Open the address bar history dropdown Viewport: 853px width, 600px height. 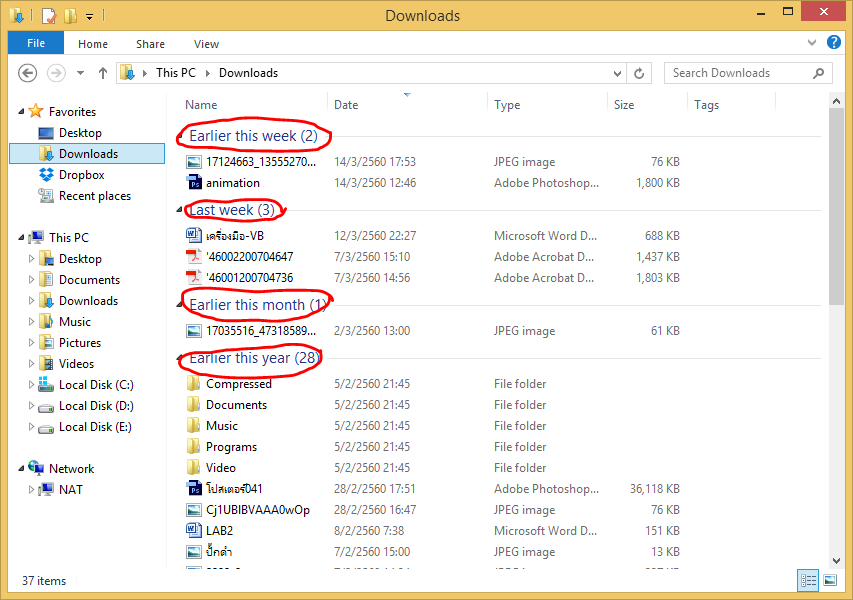click(x=620, y=73)
